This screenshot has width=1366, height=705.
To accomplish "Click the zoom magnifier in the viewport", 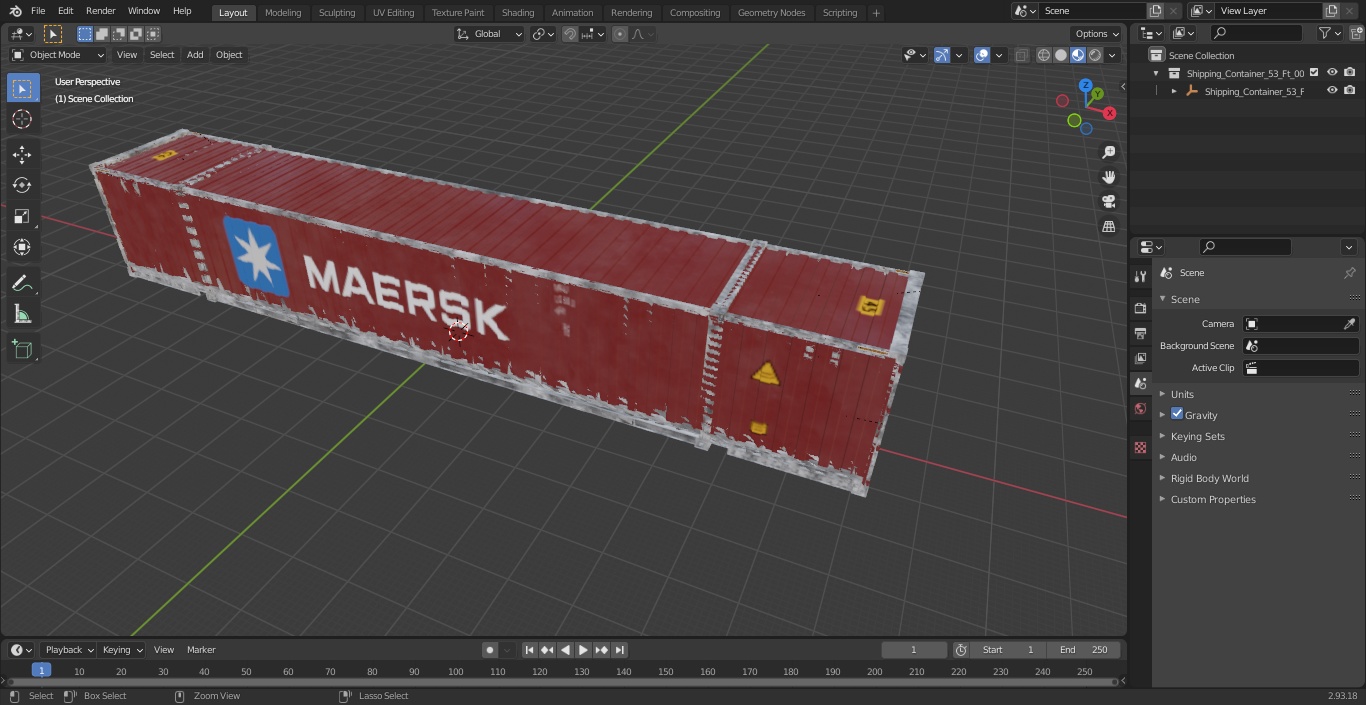I will point(1108,152).
